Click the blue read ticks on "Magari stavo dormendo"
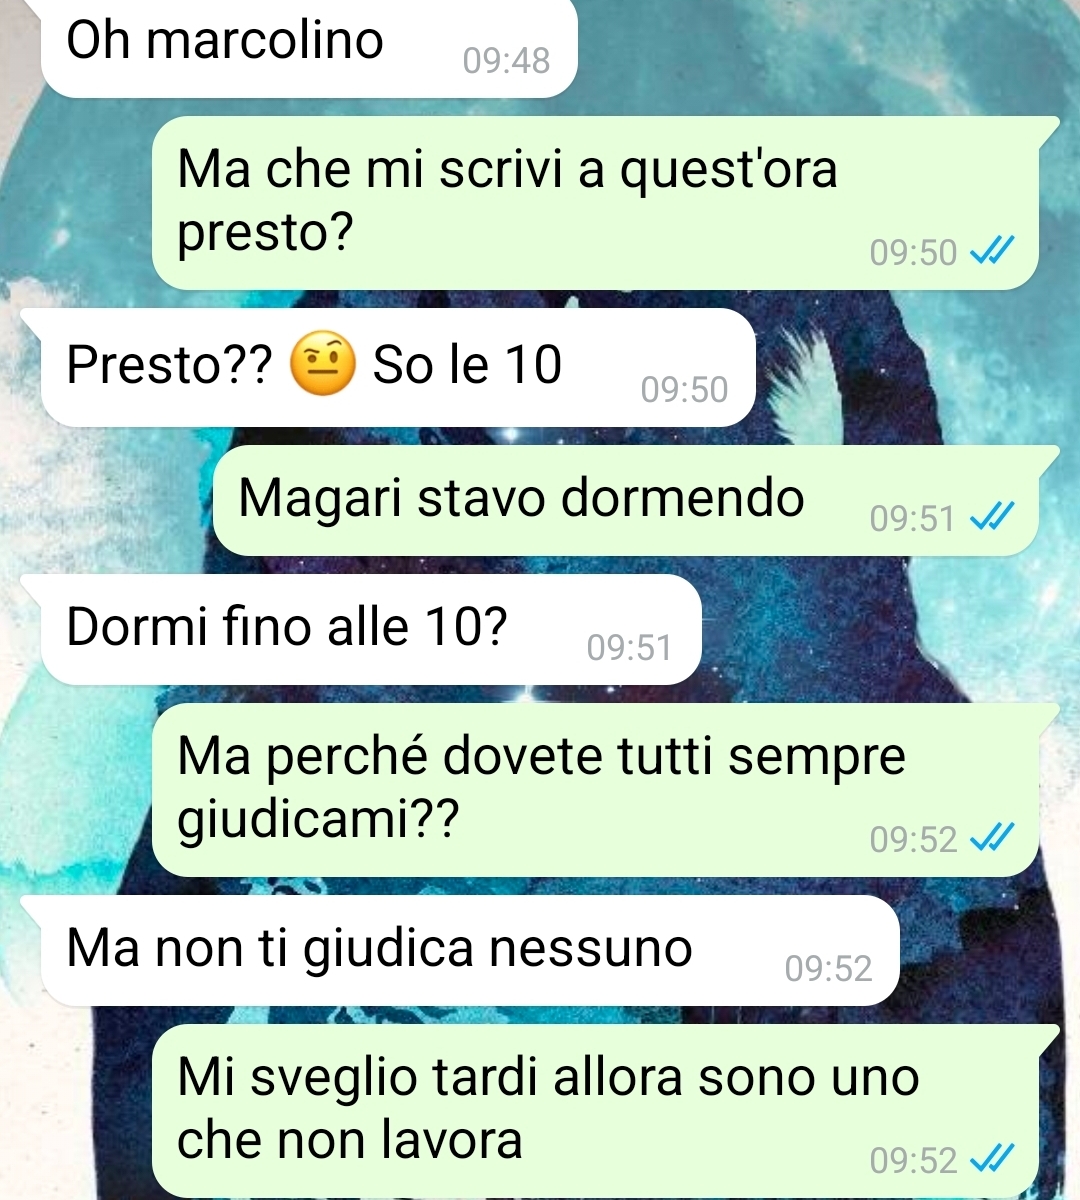The image size is (1080, 1200). click(993, 518)
